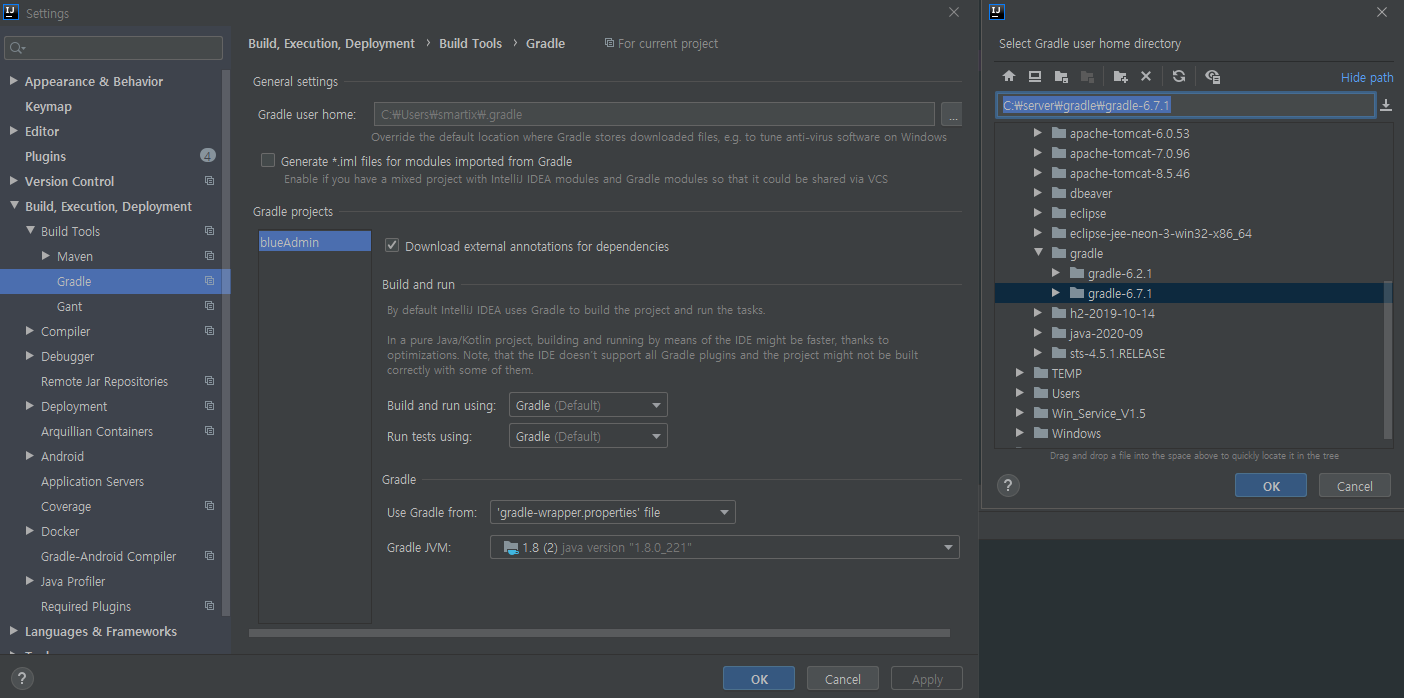Screen dimensions: 1404x698
Task: Click the Gradle user home text field
Action: (x=654, y=114)
